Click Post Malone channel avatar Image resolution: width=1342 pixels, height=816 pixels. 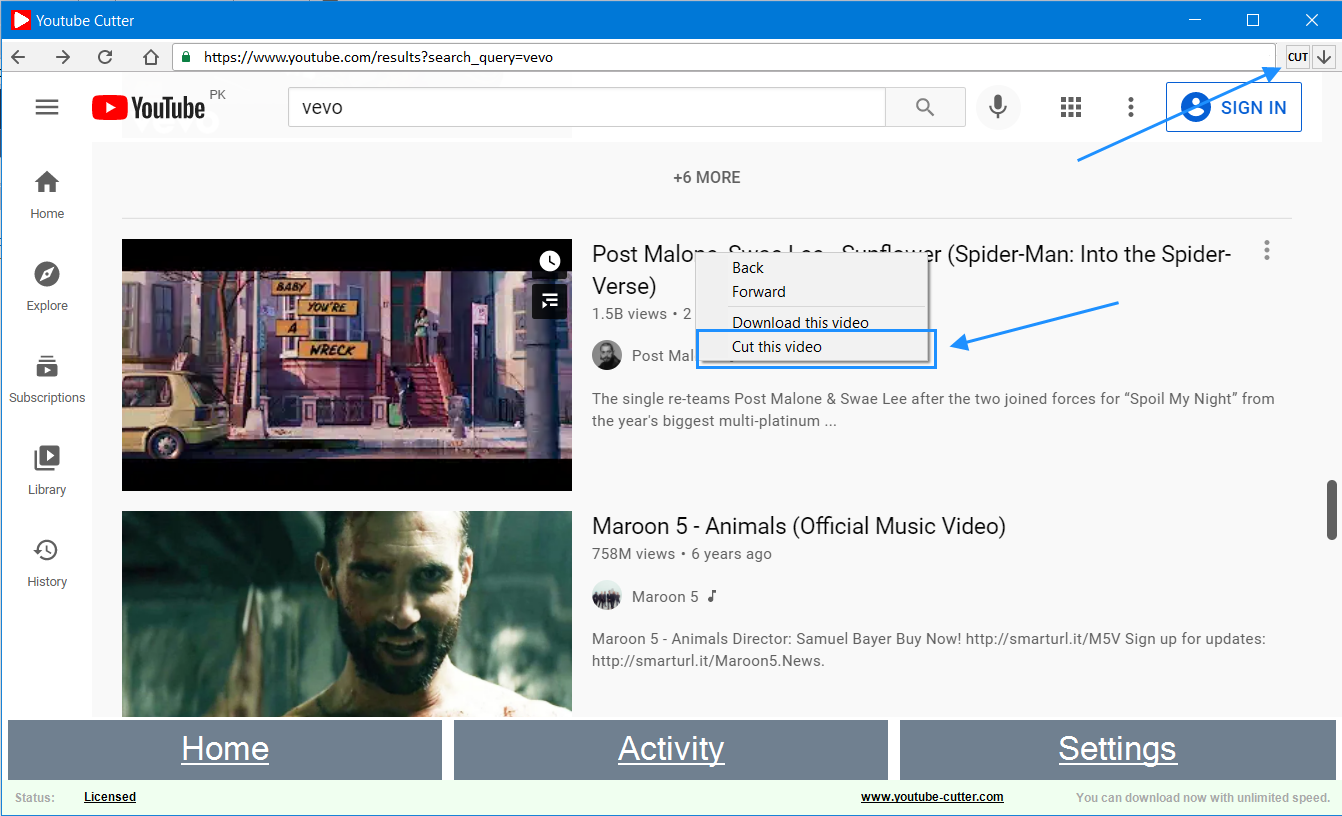[x=607, y=355]
